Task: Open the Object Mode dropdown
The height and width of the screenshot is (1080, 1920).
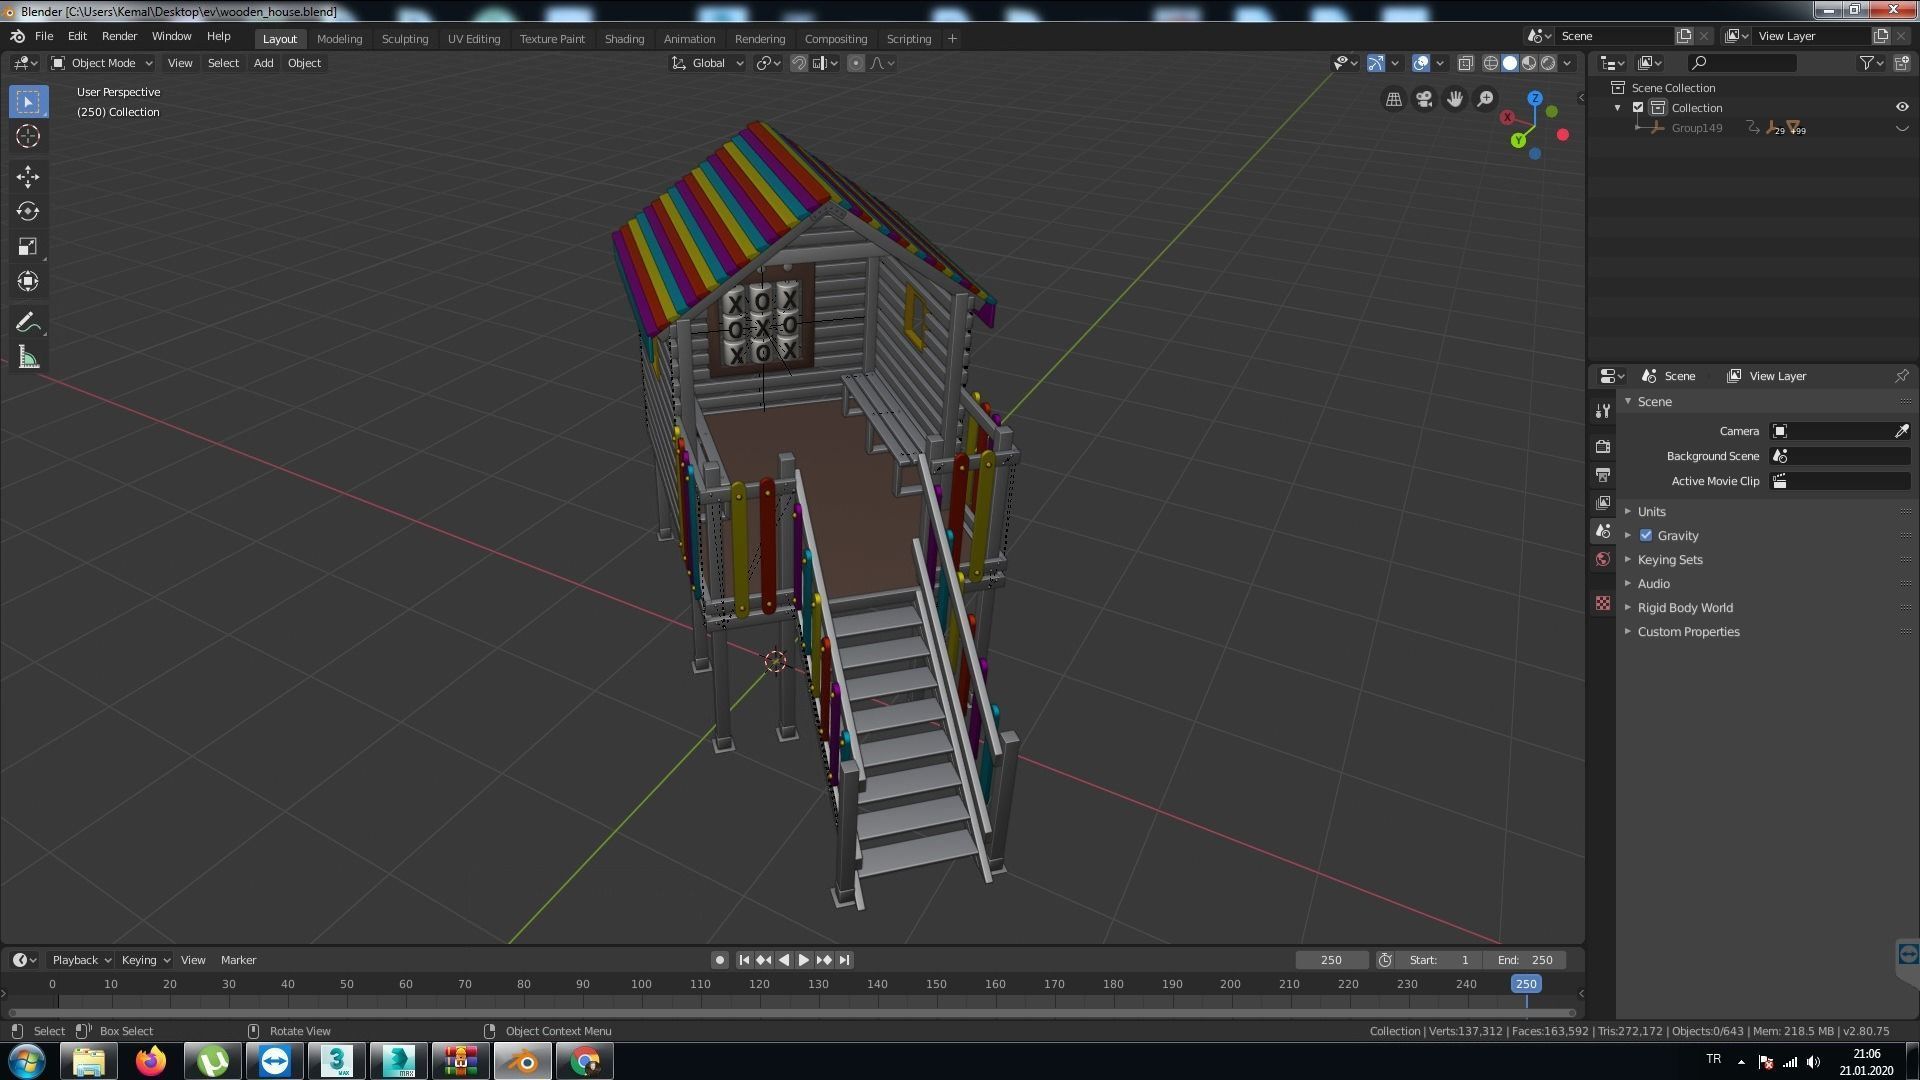Action: pos(102,63)
